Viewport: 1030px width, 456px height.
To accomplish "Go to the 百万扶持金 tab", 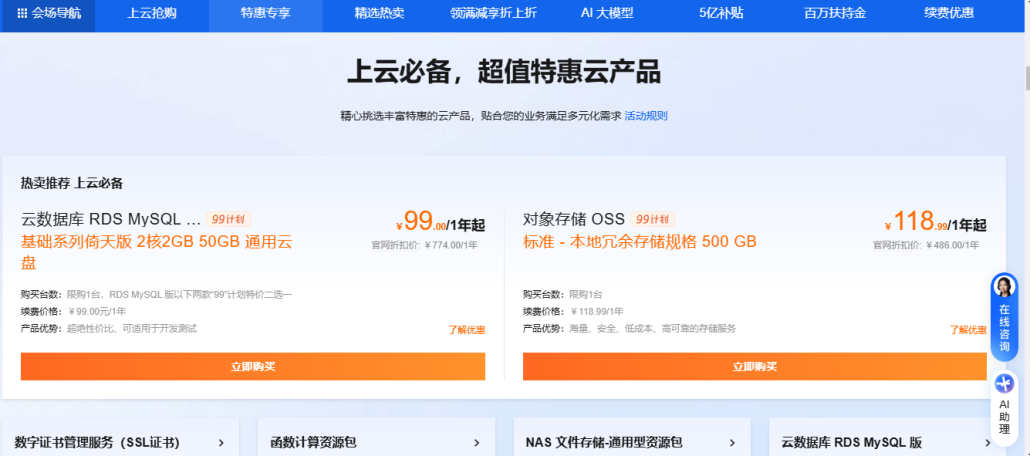I will [835, 13].
